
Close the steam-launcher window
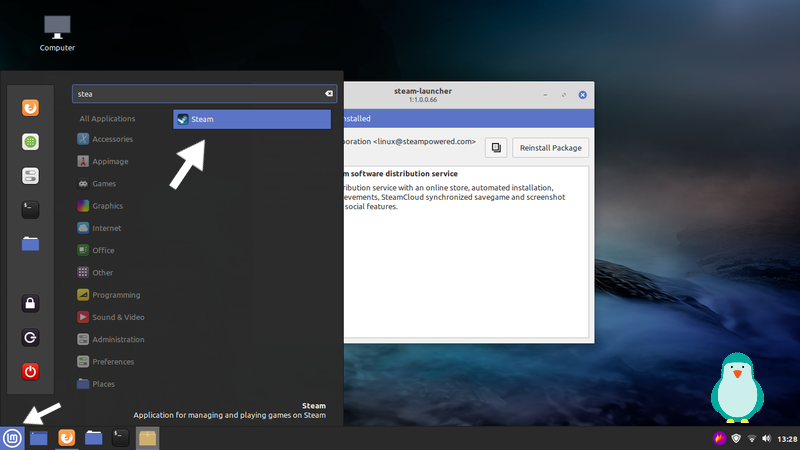click(582, 95)
